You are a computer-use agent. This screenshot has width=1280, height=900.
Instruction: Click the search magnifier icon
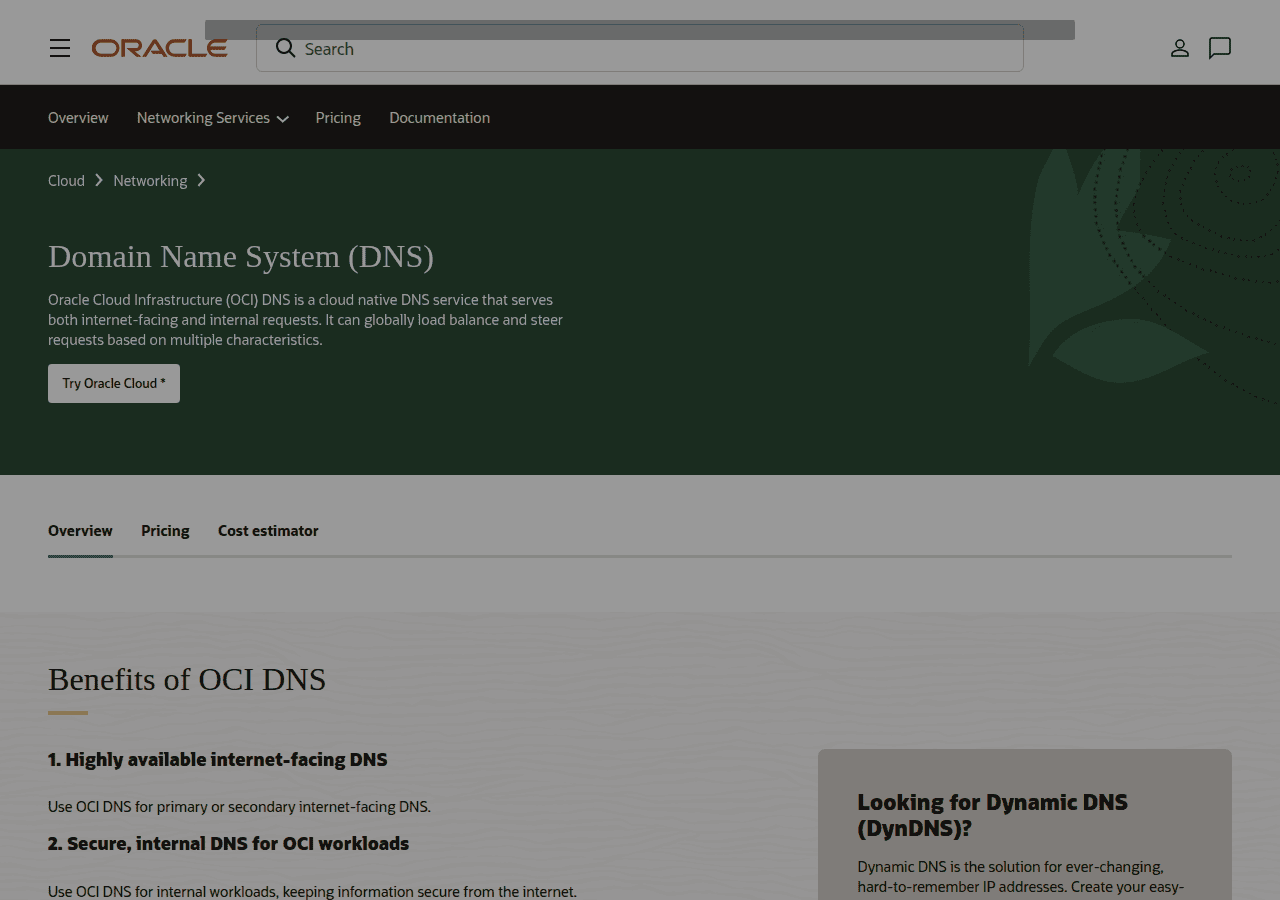(x=285, y=48)
